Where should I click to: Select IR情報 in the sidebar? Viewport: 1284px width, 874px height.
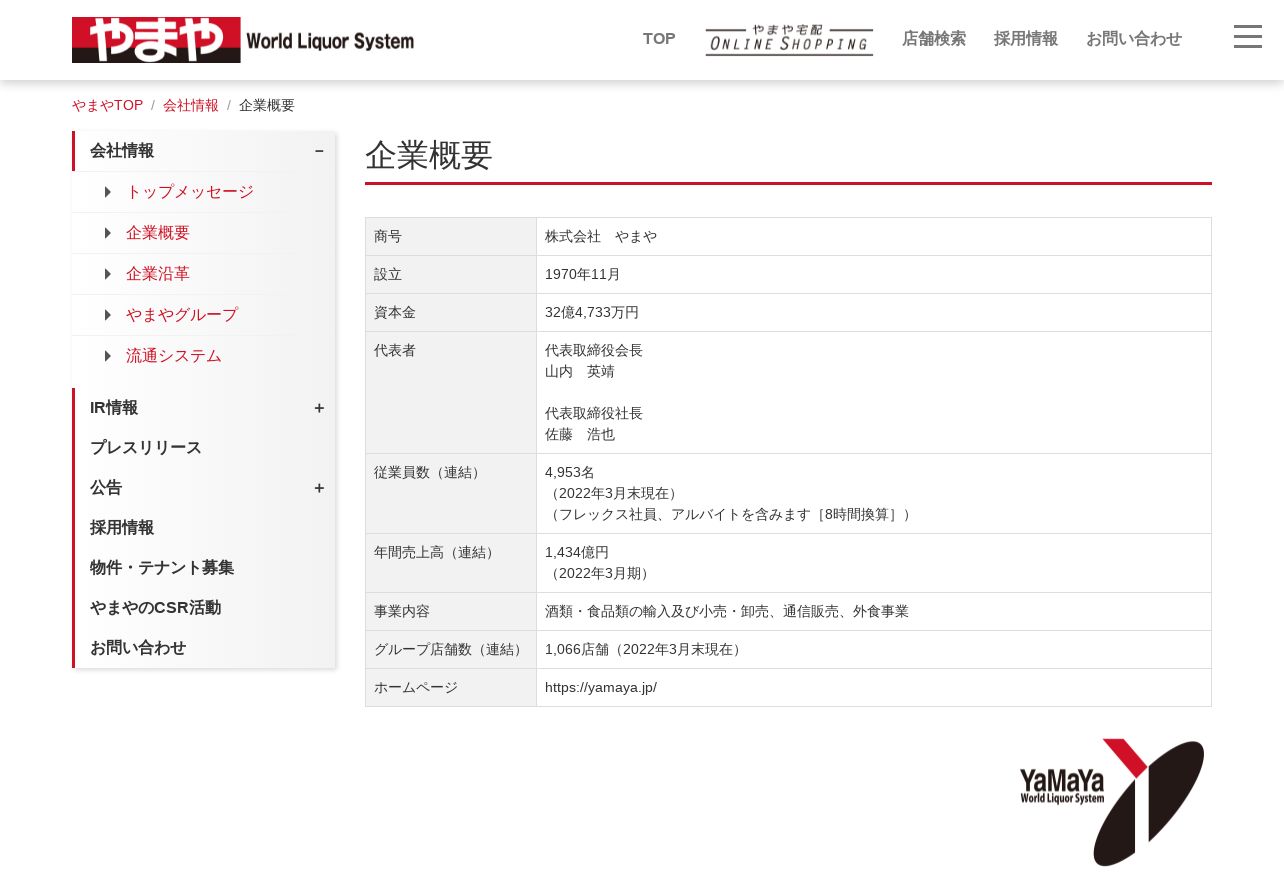coord(114,408)
